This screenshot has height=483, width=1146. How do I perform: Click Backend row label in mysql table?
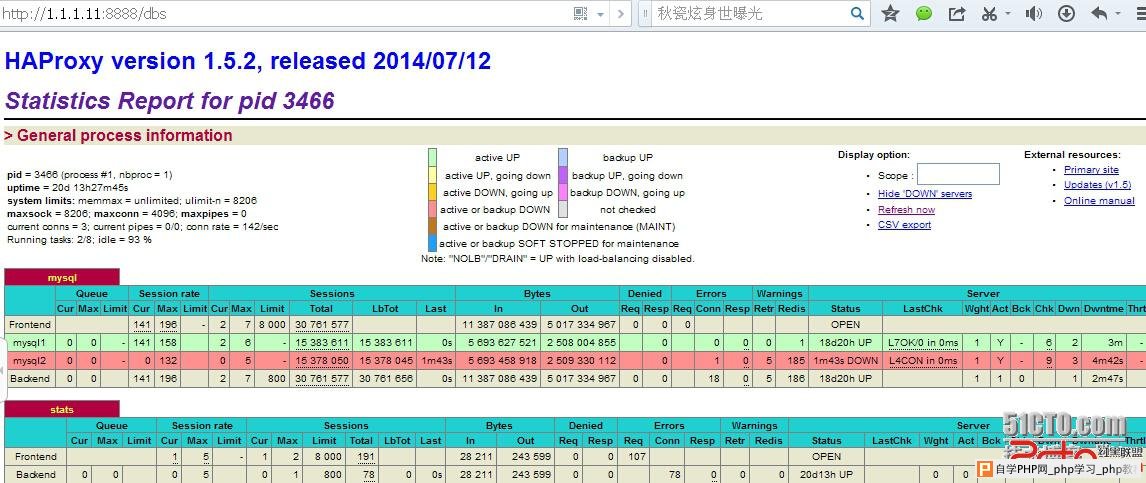point(29,379)
